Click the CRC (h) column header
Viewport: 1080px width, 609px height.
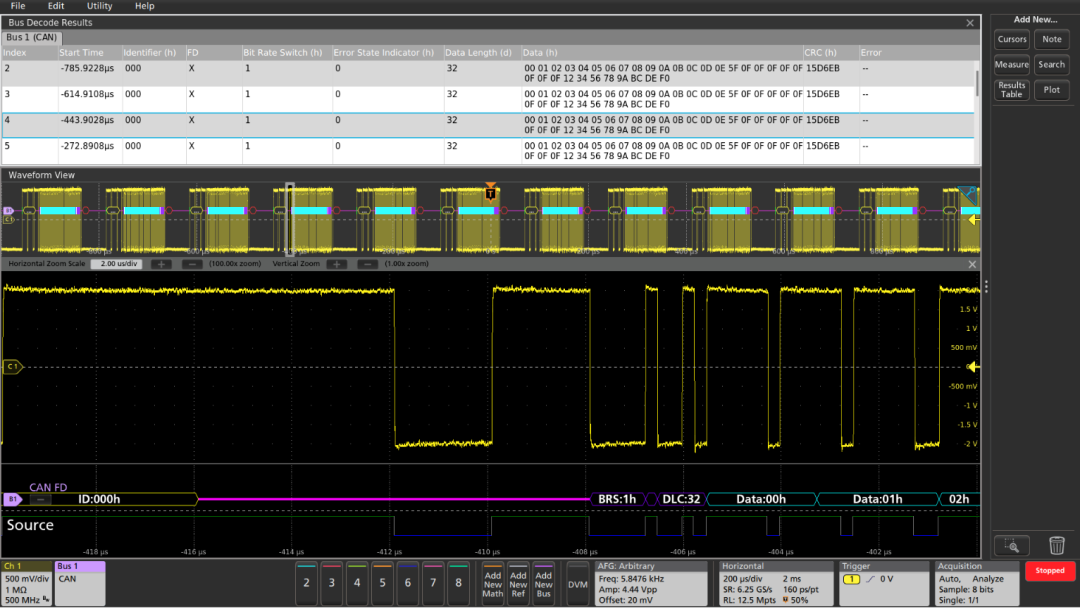820,52
